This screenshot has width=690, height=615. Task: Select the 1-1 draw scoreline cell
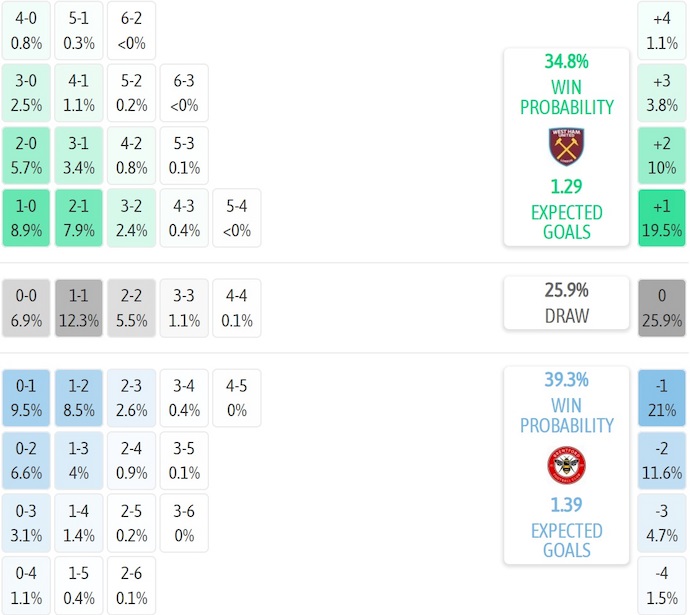pyautogui.click(x=79, y=308)
